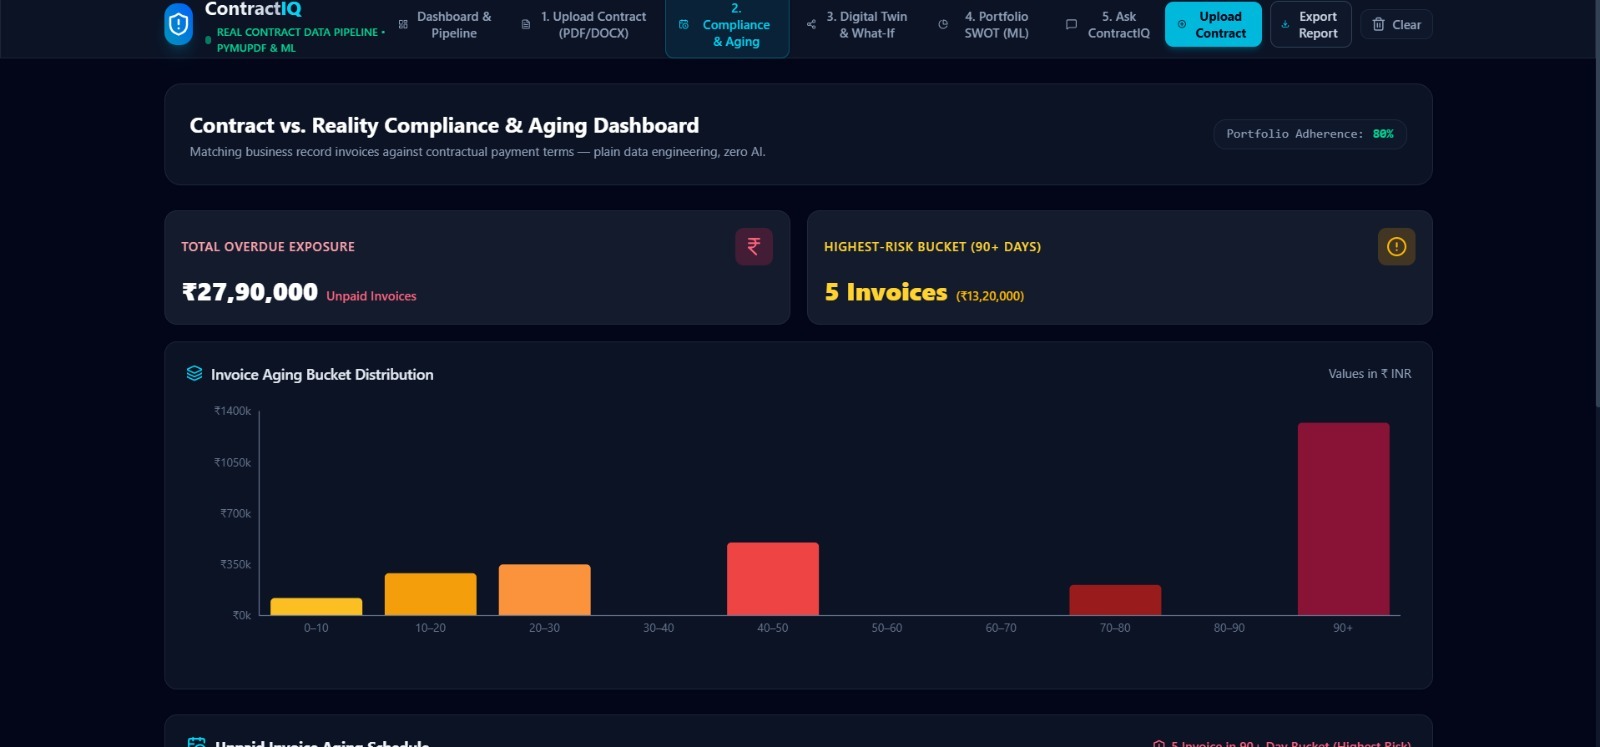Click the warning icon in Highest-Risk Bucket card
Screen dimensions: 1600x747
coord(1396,246)
